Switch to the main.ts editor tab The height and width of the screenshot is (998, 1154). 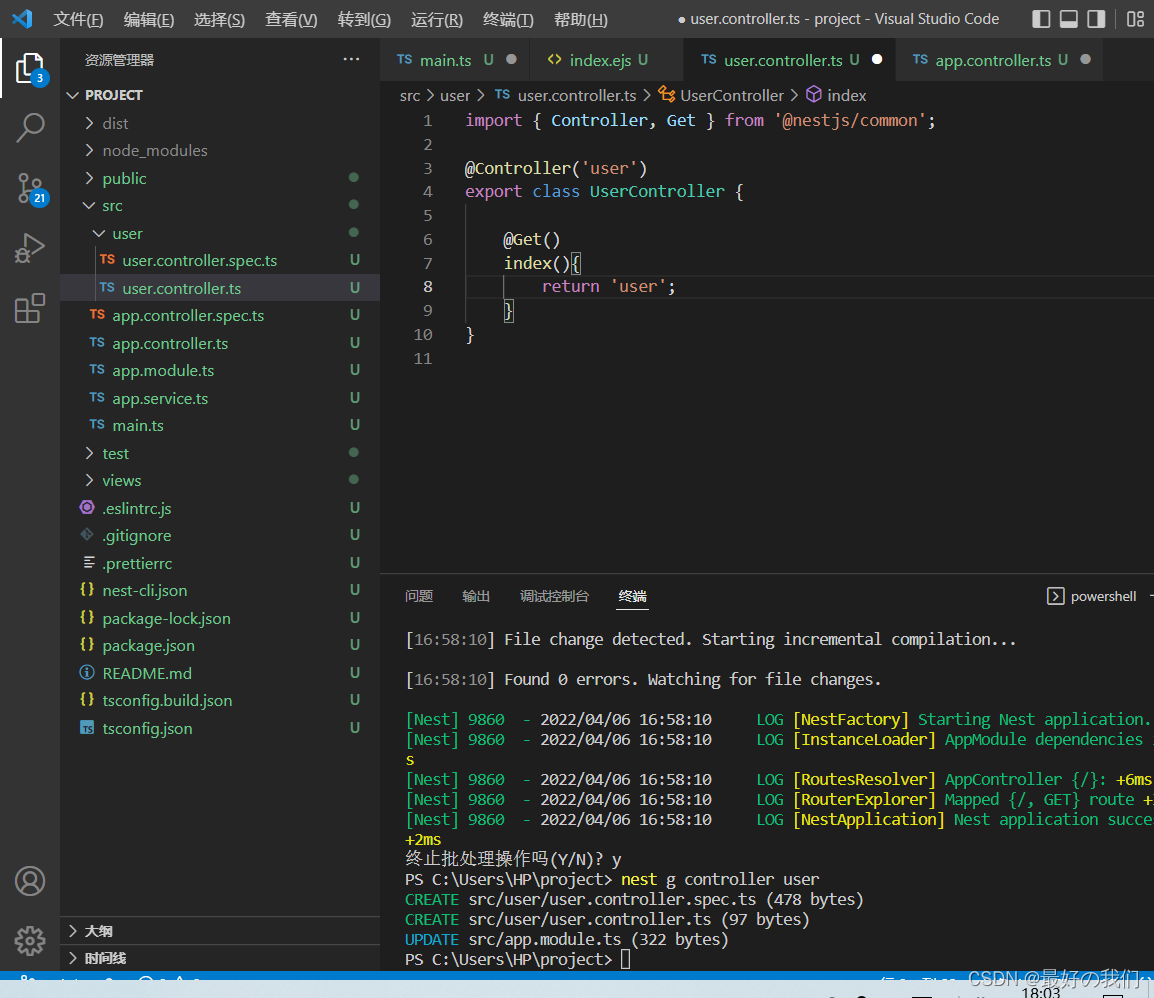445,60
